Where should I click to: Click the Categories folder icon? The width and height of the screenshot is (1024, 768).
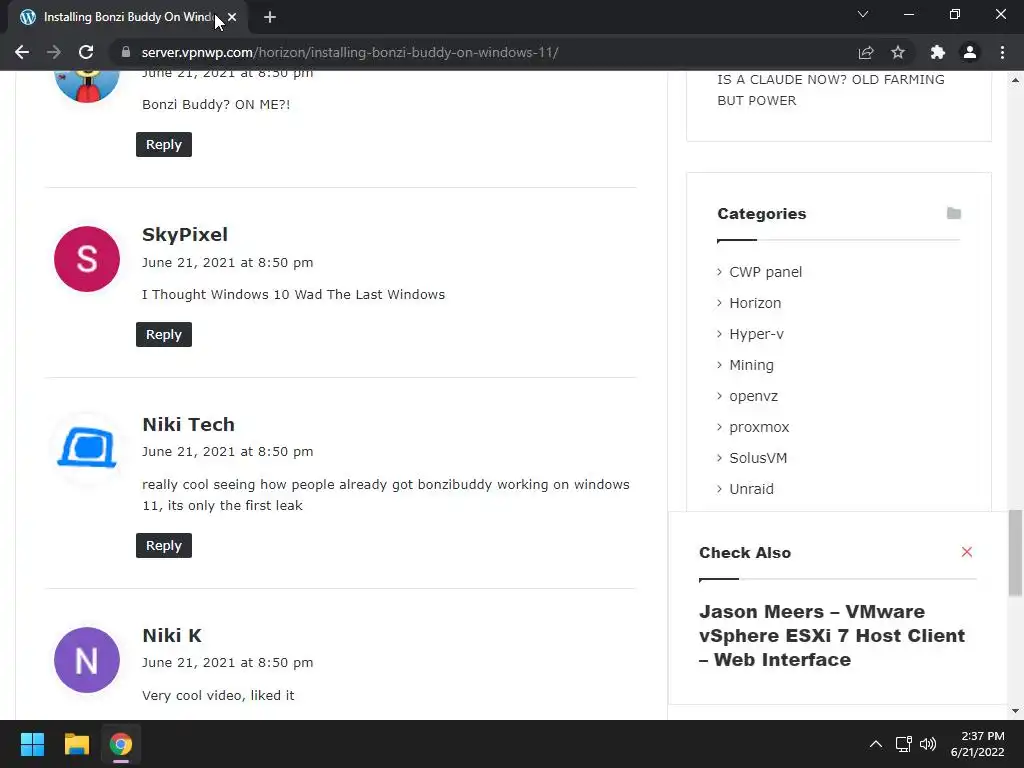pos(953,214)
